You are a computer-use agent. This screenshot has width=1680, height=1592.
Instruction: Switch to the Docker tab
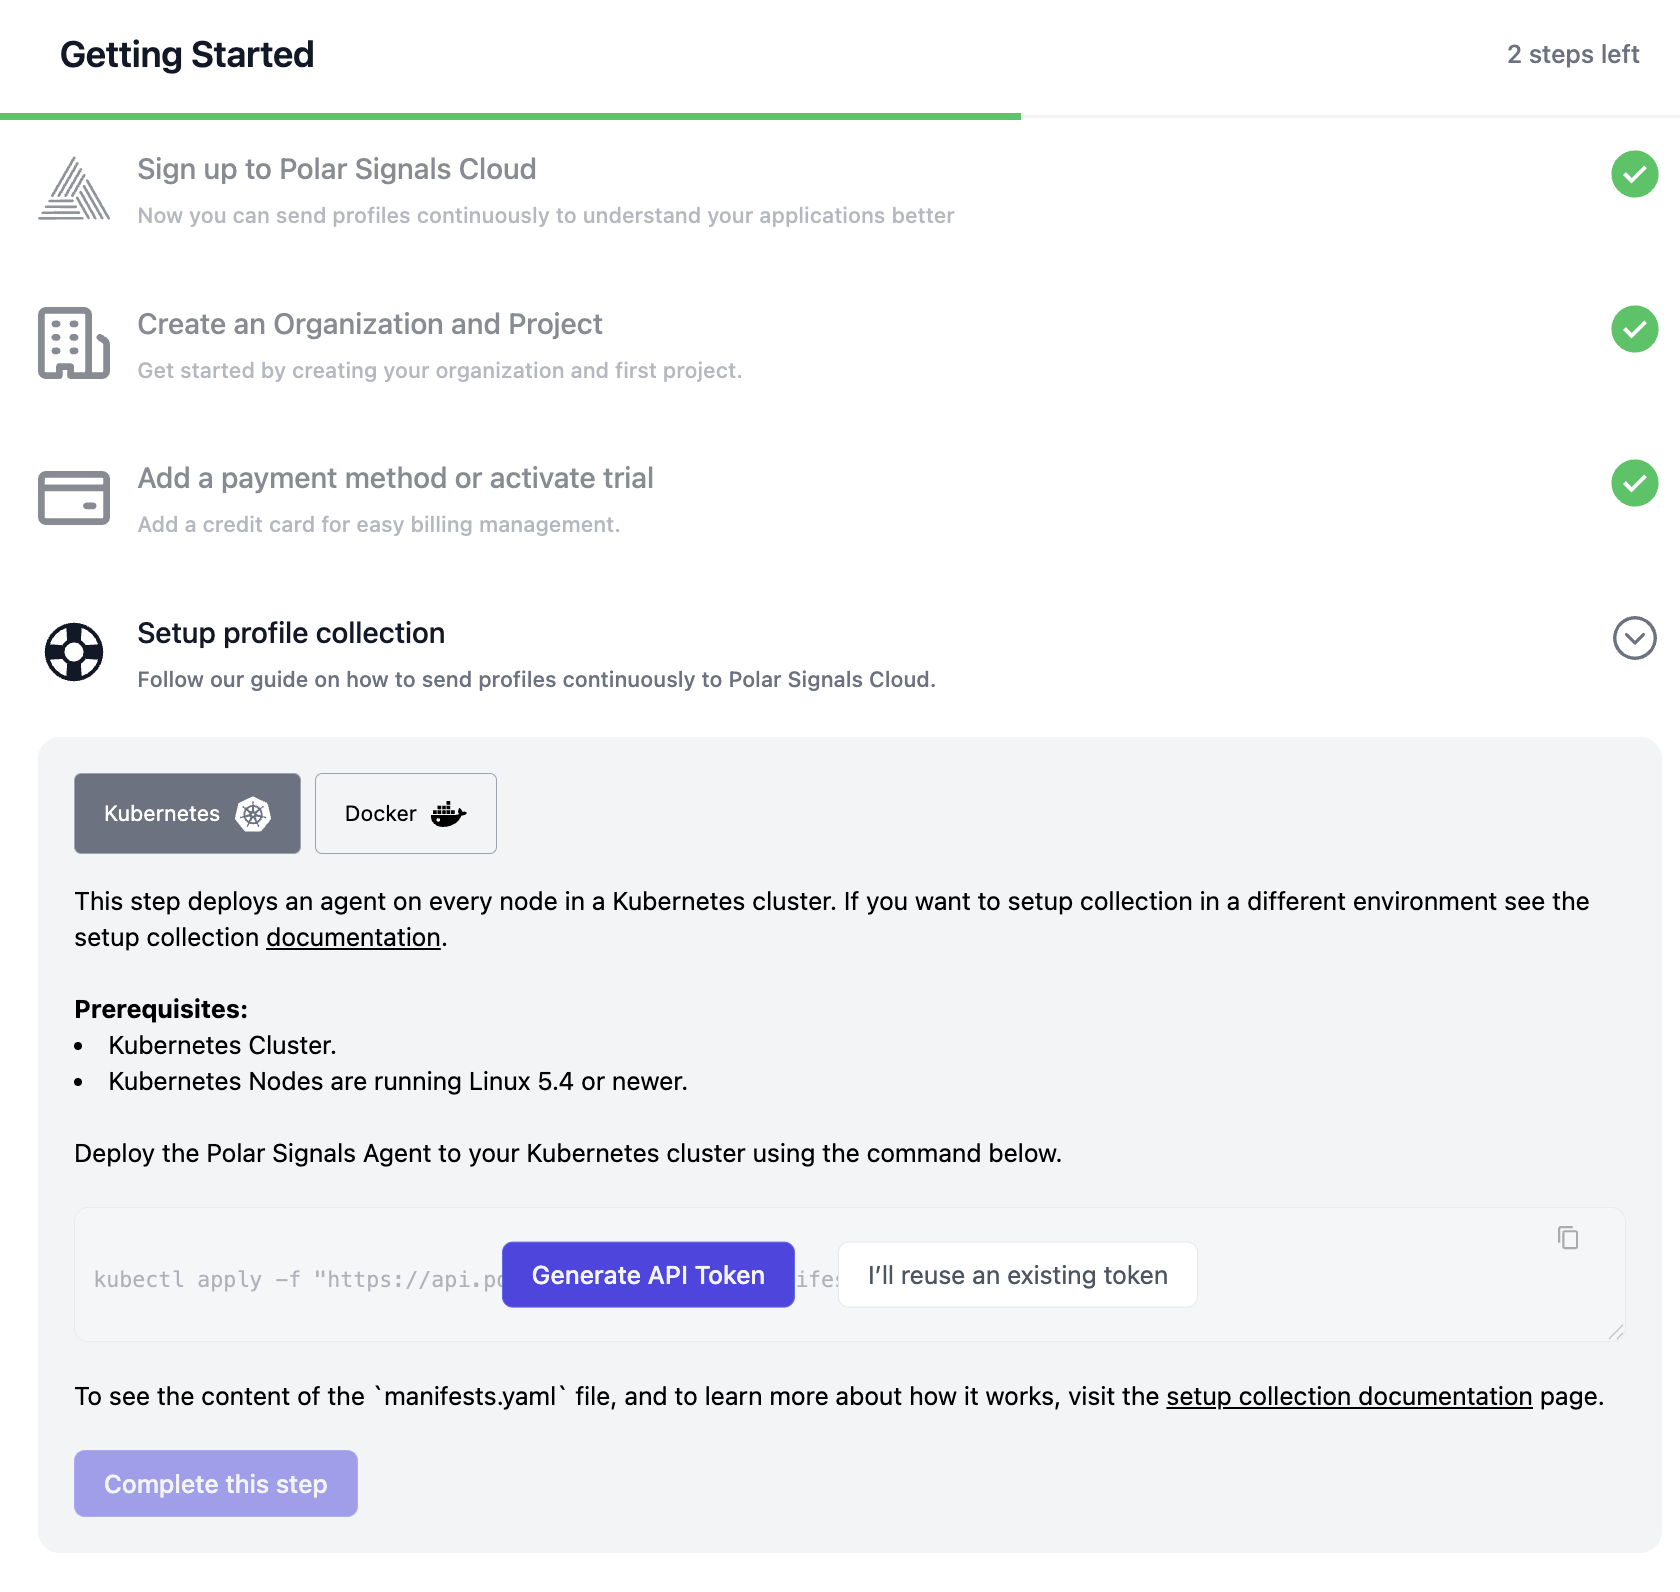(405, 813)
